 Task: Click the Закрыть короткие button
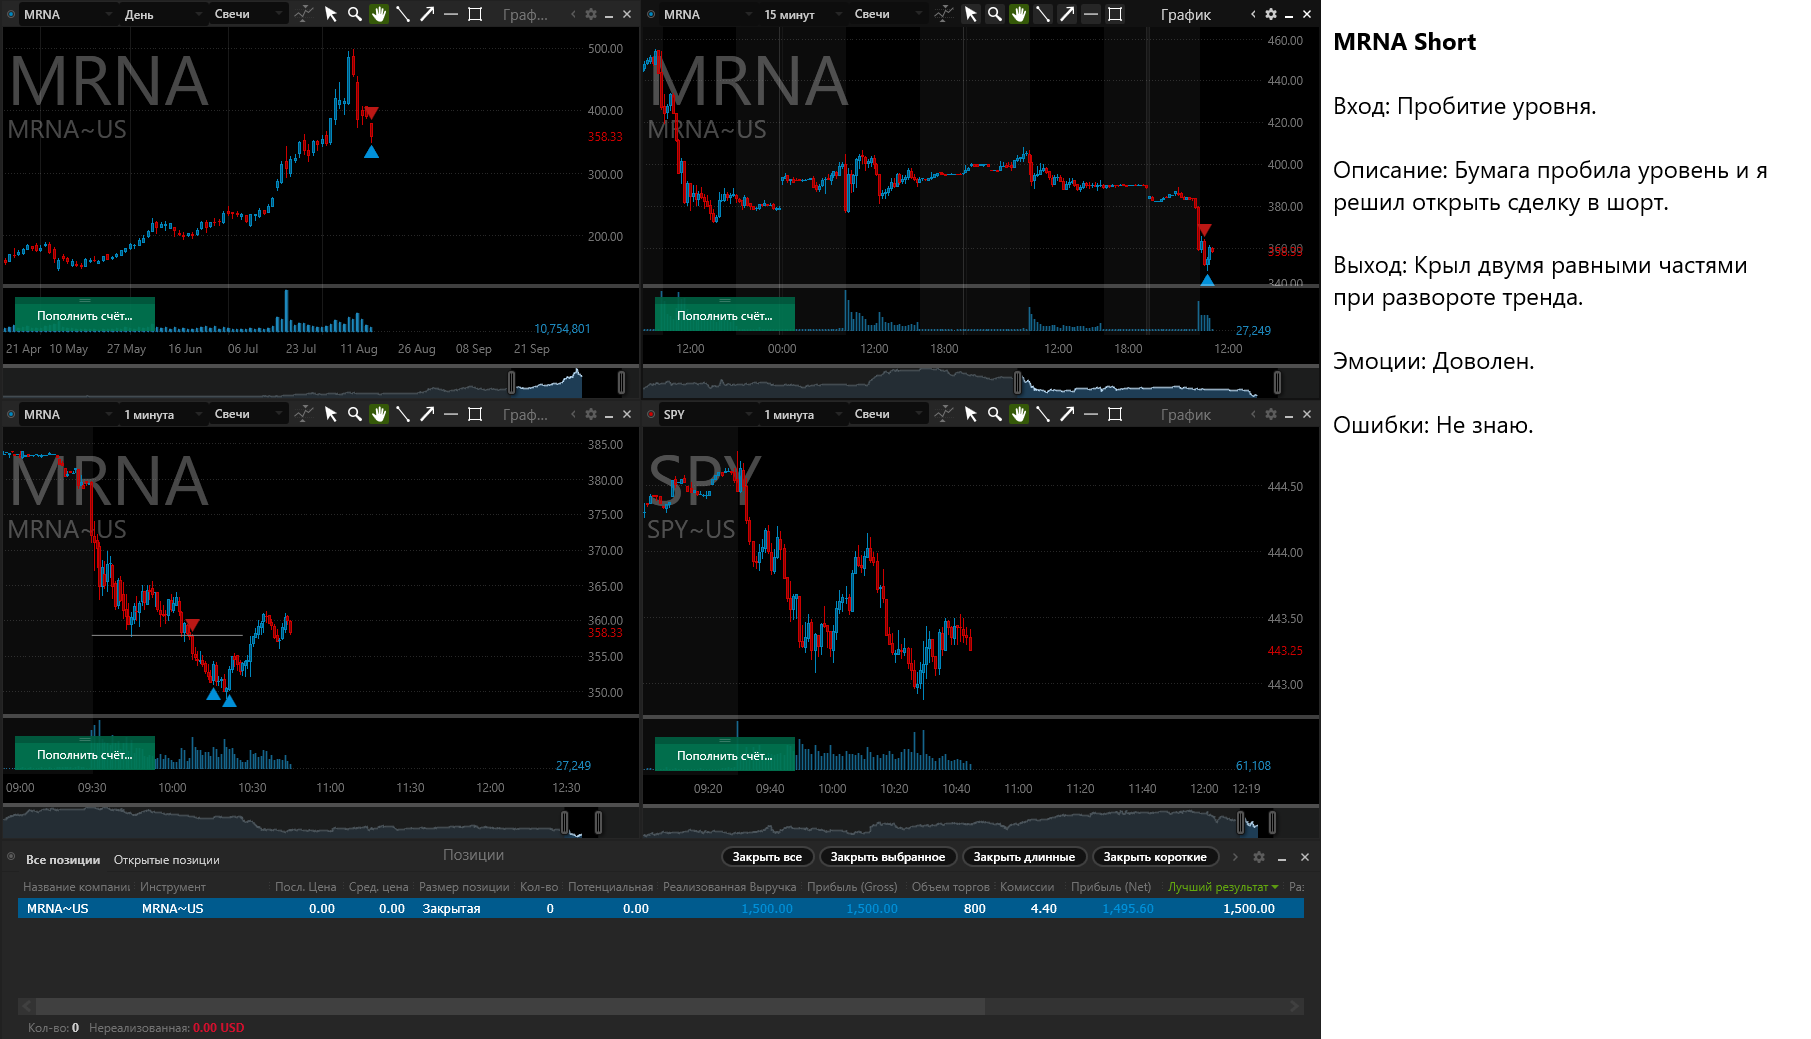tap(1155, 857)
